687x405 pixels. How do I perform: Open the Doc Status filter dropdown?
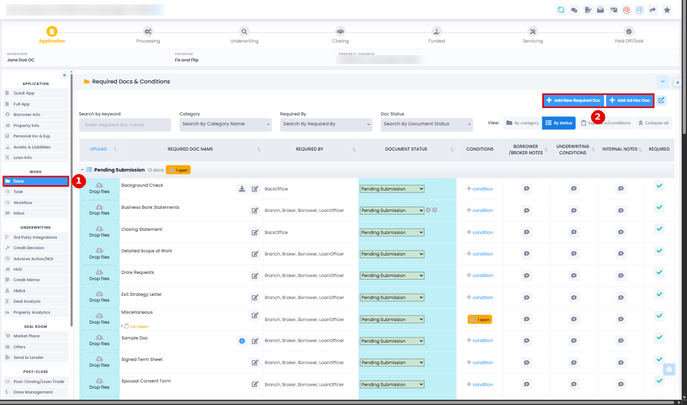(427, 124)
